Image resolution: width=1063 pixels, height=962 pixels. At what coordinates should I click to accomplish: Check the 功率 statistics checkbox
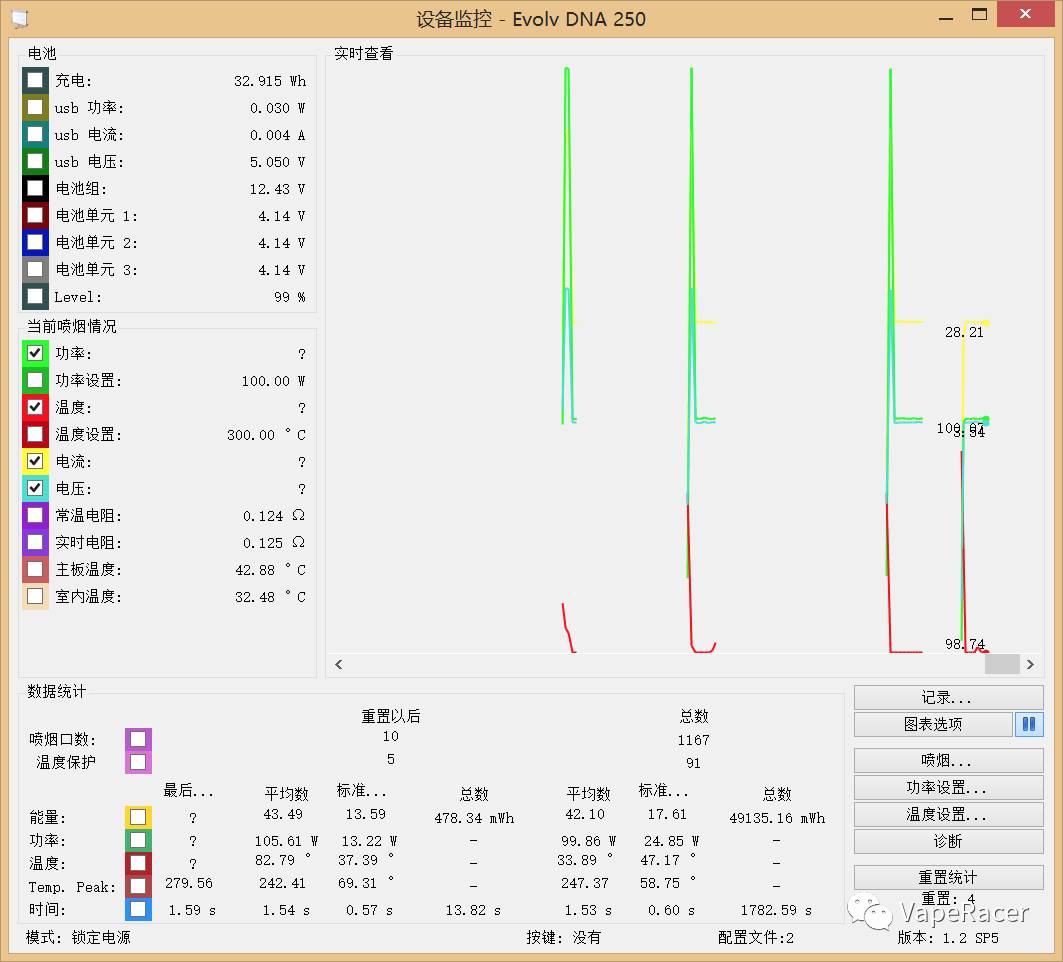click(138, 840)
